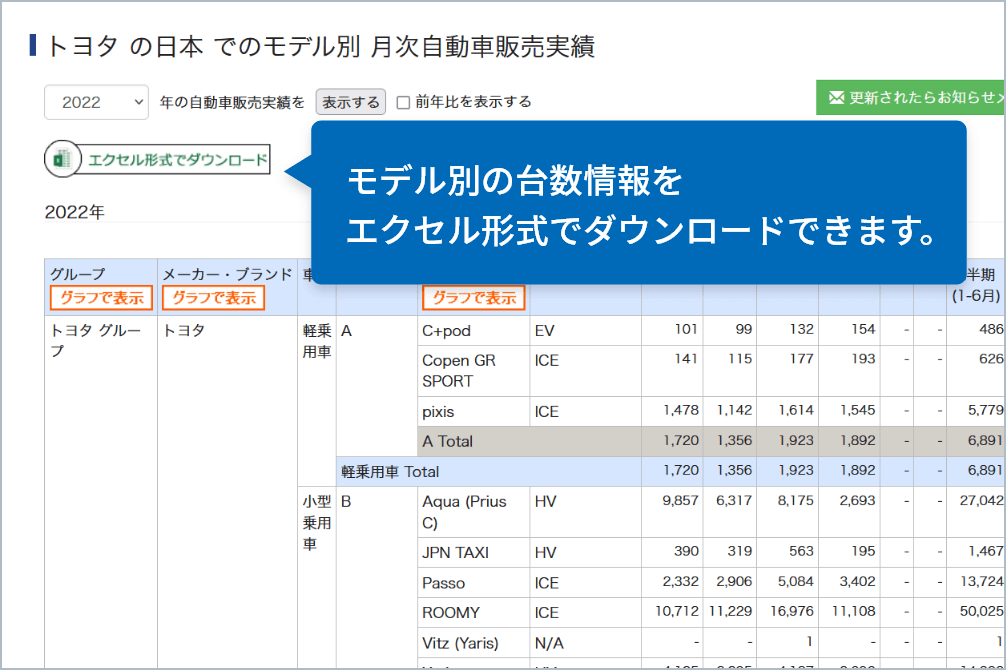Enable the 前年比を表示する checkbox

(x=403, y=102)
